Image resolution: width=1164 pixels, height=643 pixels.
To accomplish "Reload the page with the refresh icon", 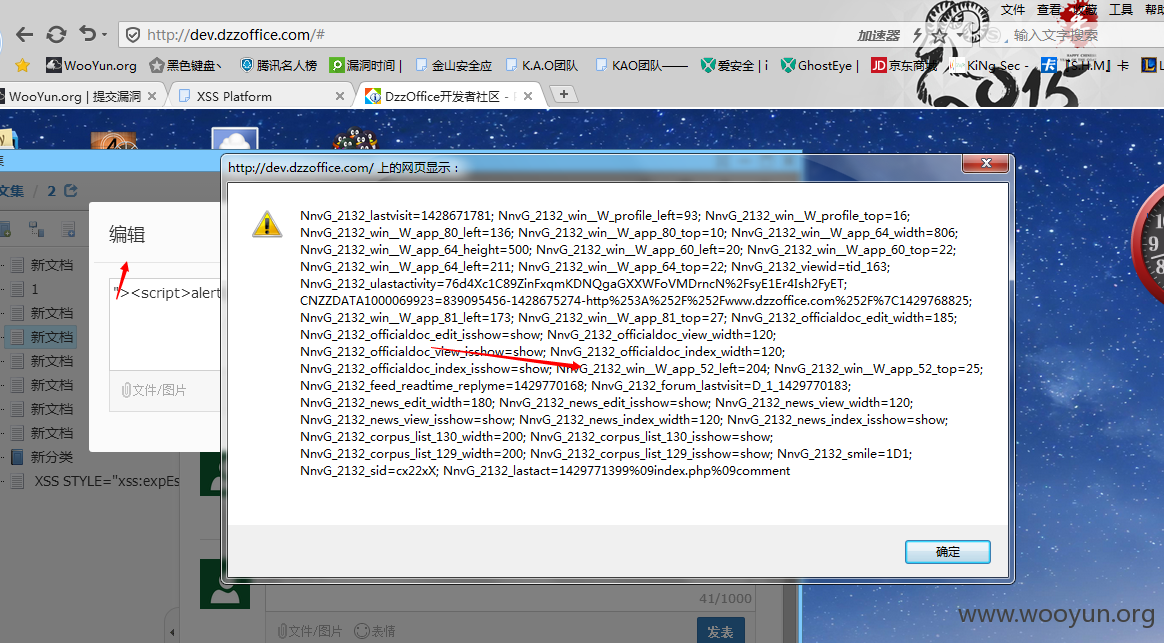I will pyautogui.click(x=56, y=34).
